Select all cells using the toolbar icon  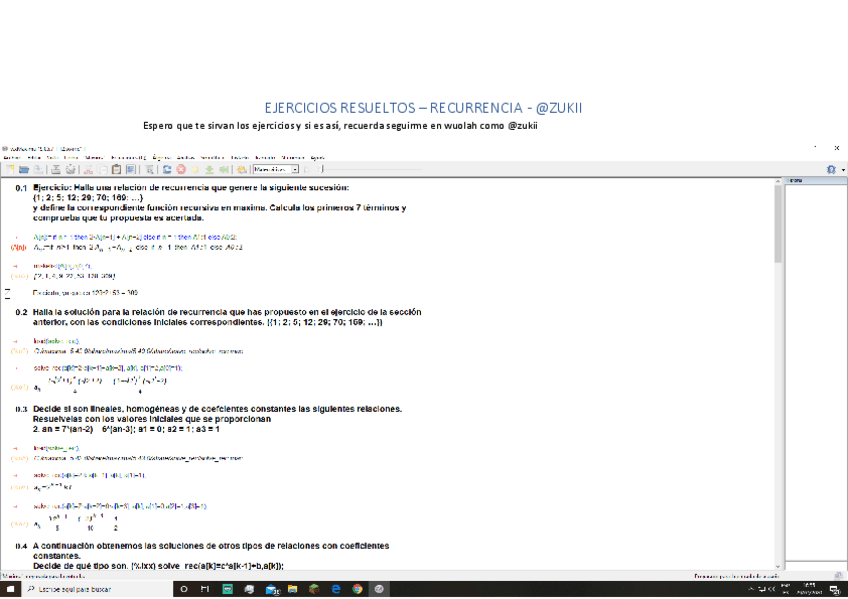pyautogui.click(x=130, y=169)
